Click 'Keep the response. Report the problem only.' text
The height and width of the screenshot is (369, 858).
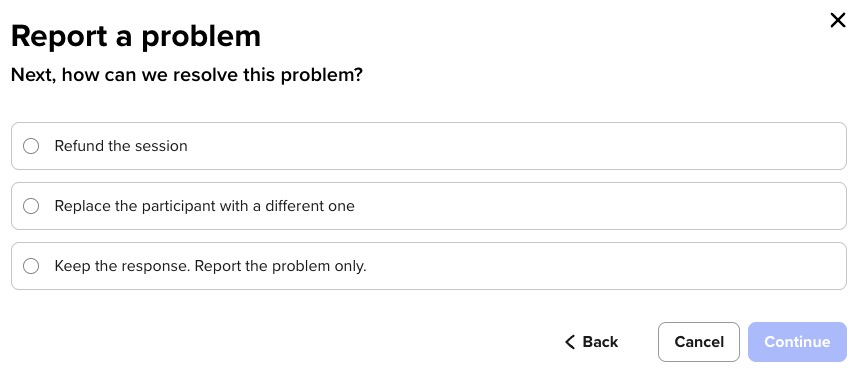[x=211, y=267]
